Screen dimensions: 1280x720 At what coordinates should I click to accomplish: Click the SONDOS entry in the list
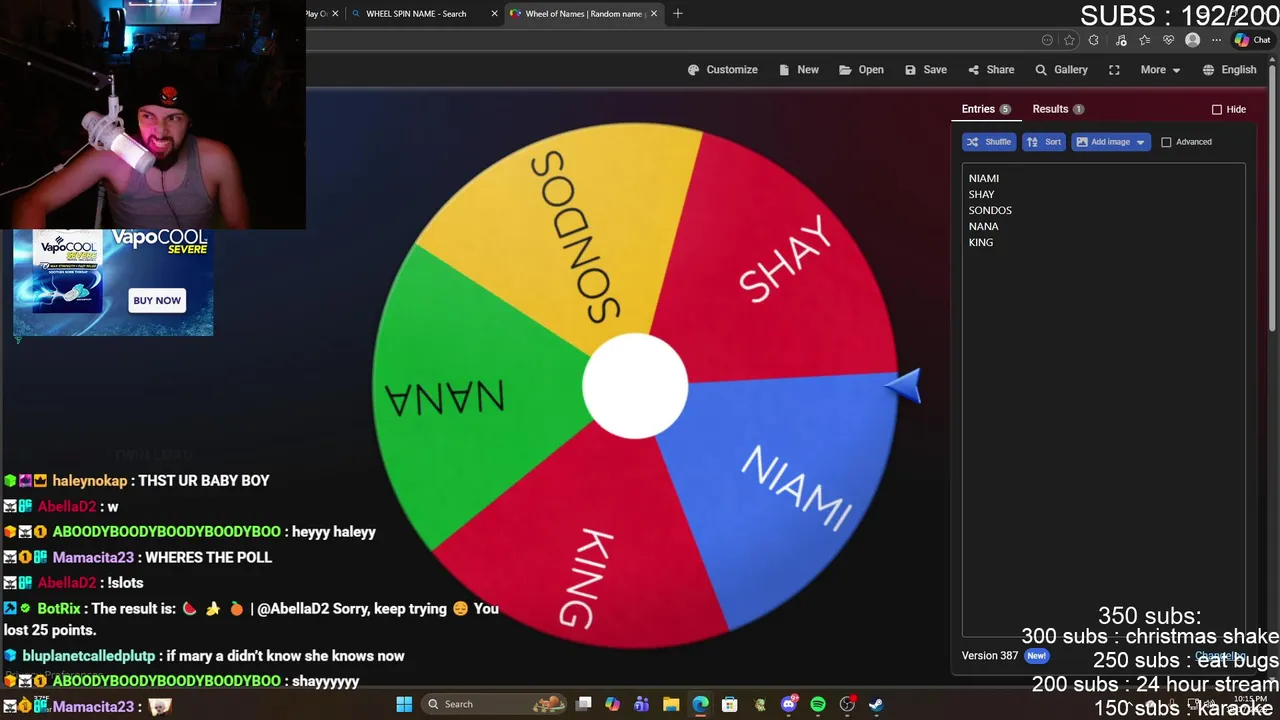click(x=990, y=210)
